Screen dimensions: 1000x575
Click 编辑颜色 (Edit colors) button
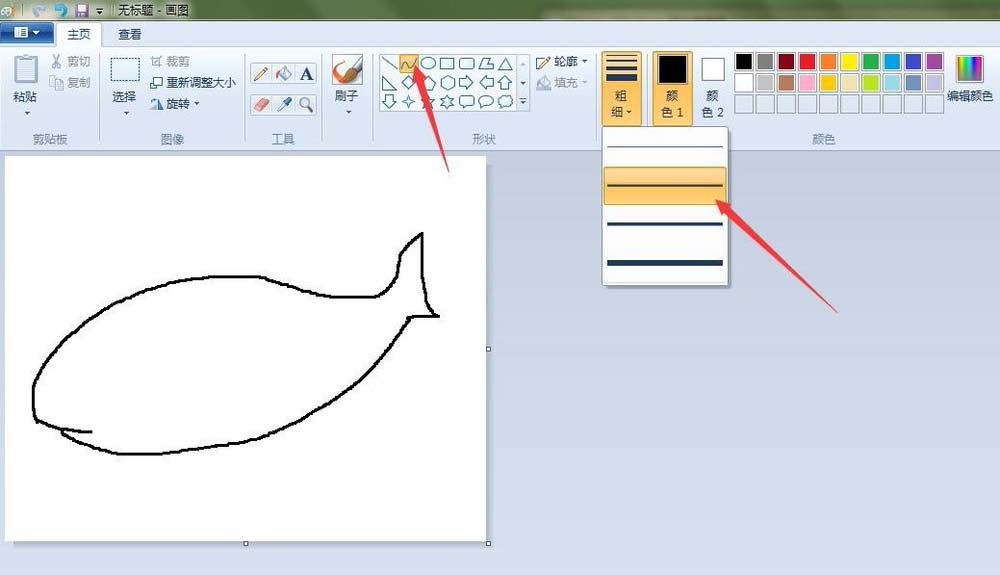[969, 79]
